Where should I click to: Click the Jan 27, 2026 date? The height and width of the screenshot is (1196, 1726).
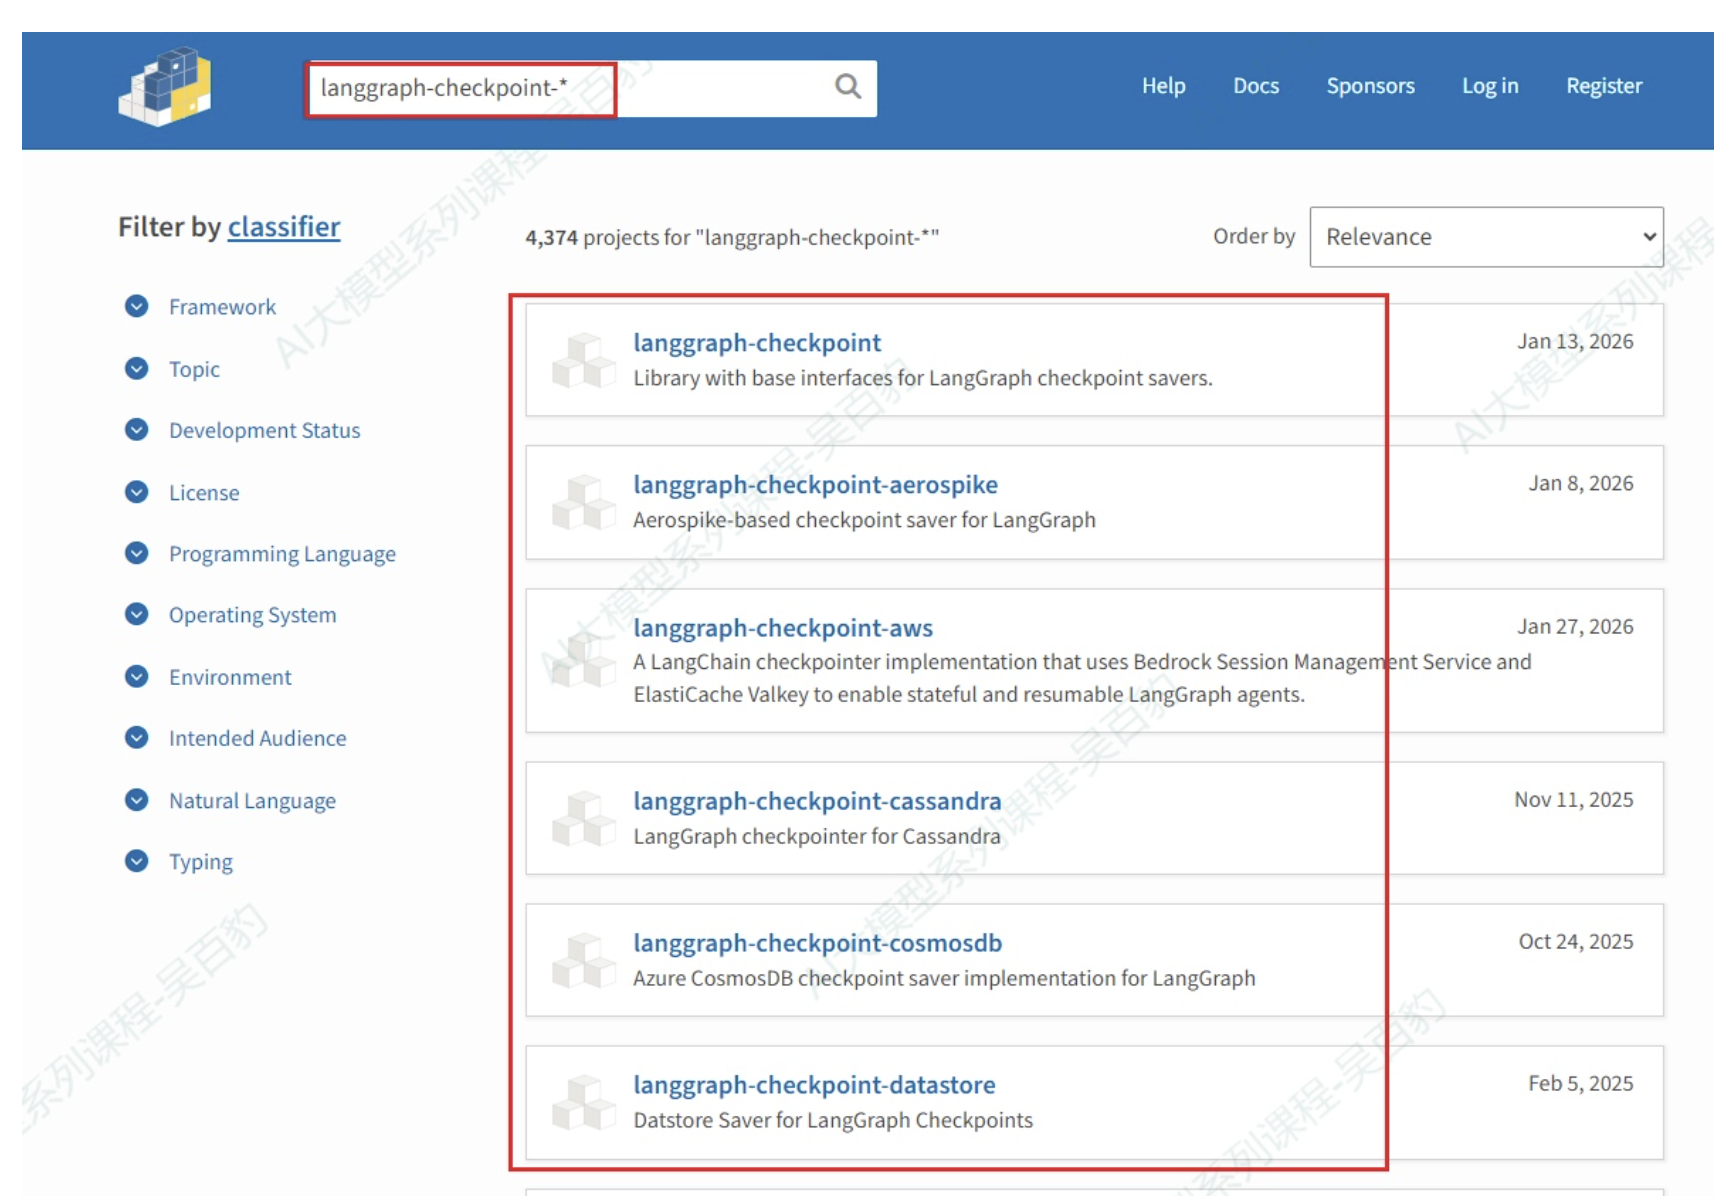point(1575,626)
